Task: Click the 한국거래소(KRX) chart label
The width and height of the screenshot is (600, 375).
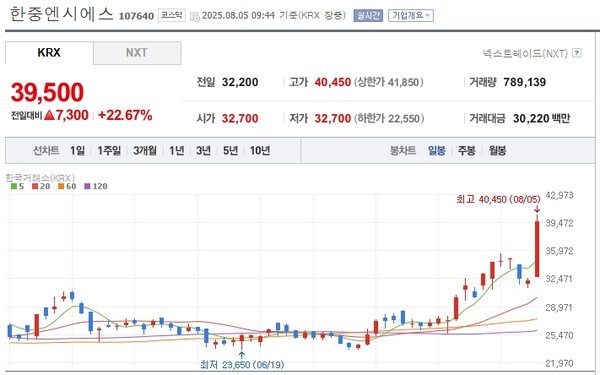Action: coord(40,178)
